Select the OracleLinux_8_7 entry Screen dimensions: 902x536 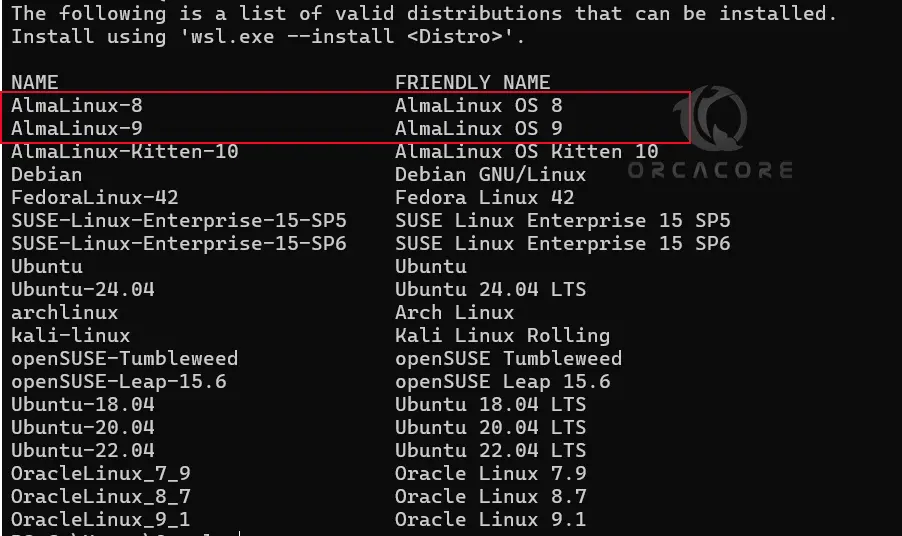point(101,496)
